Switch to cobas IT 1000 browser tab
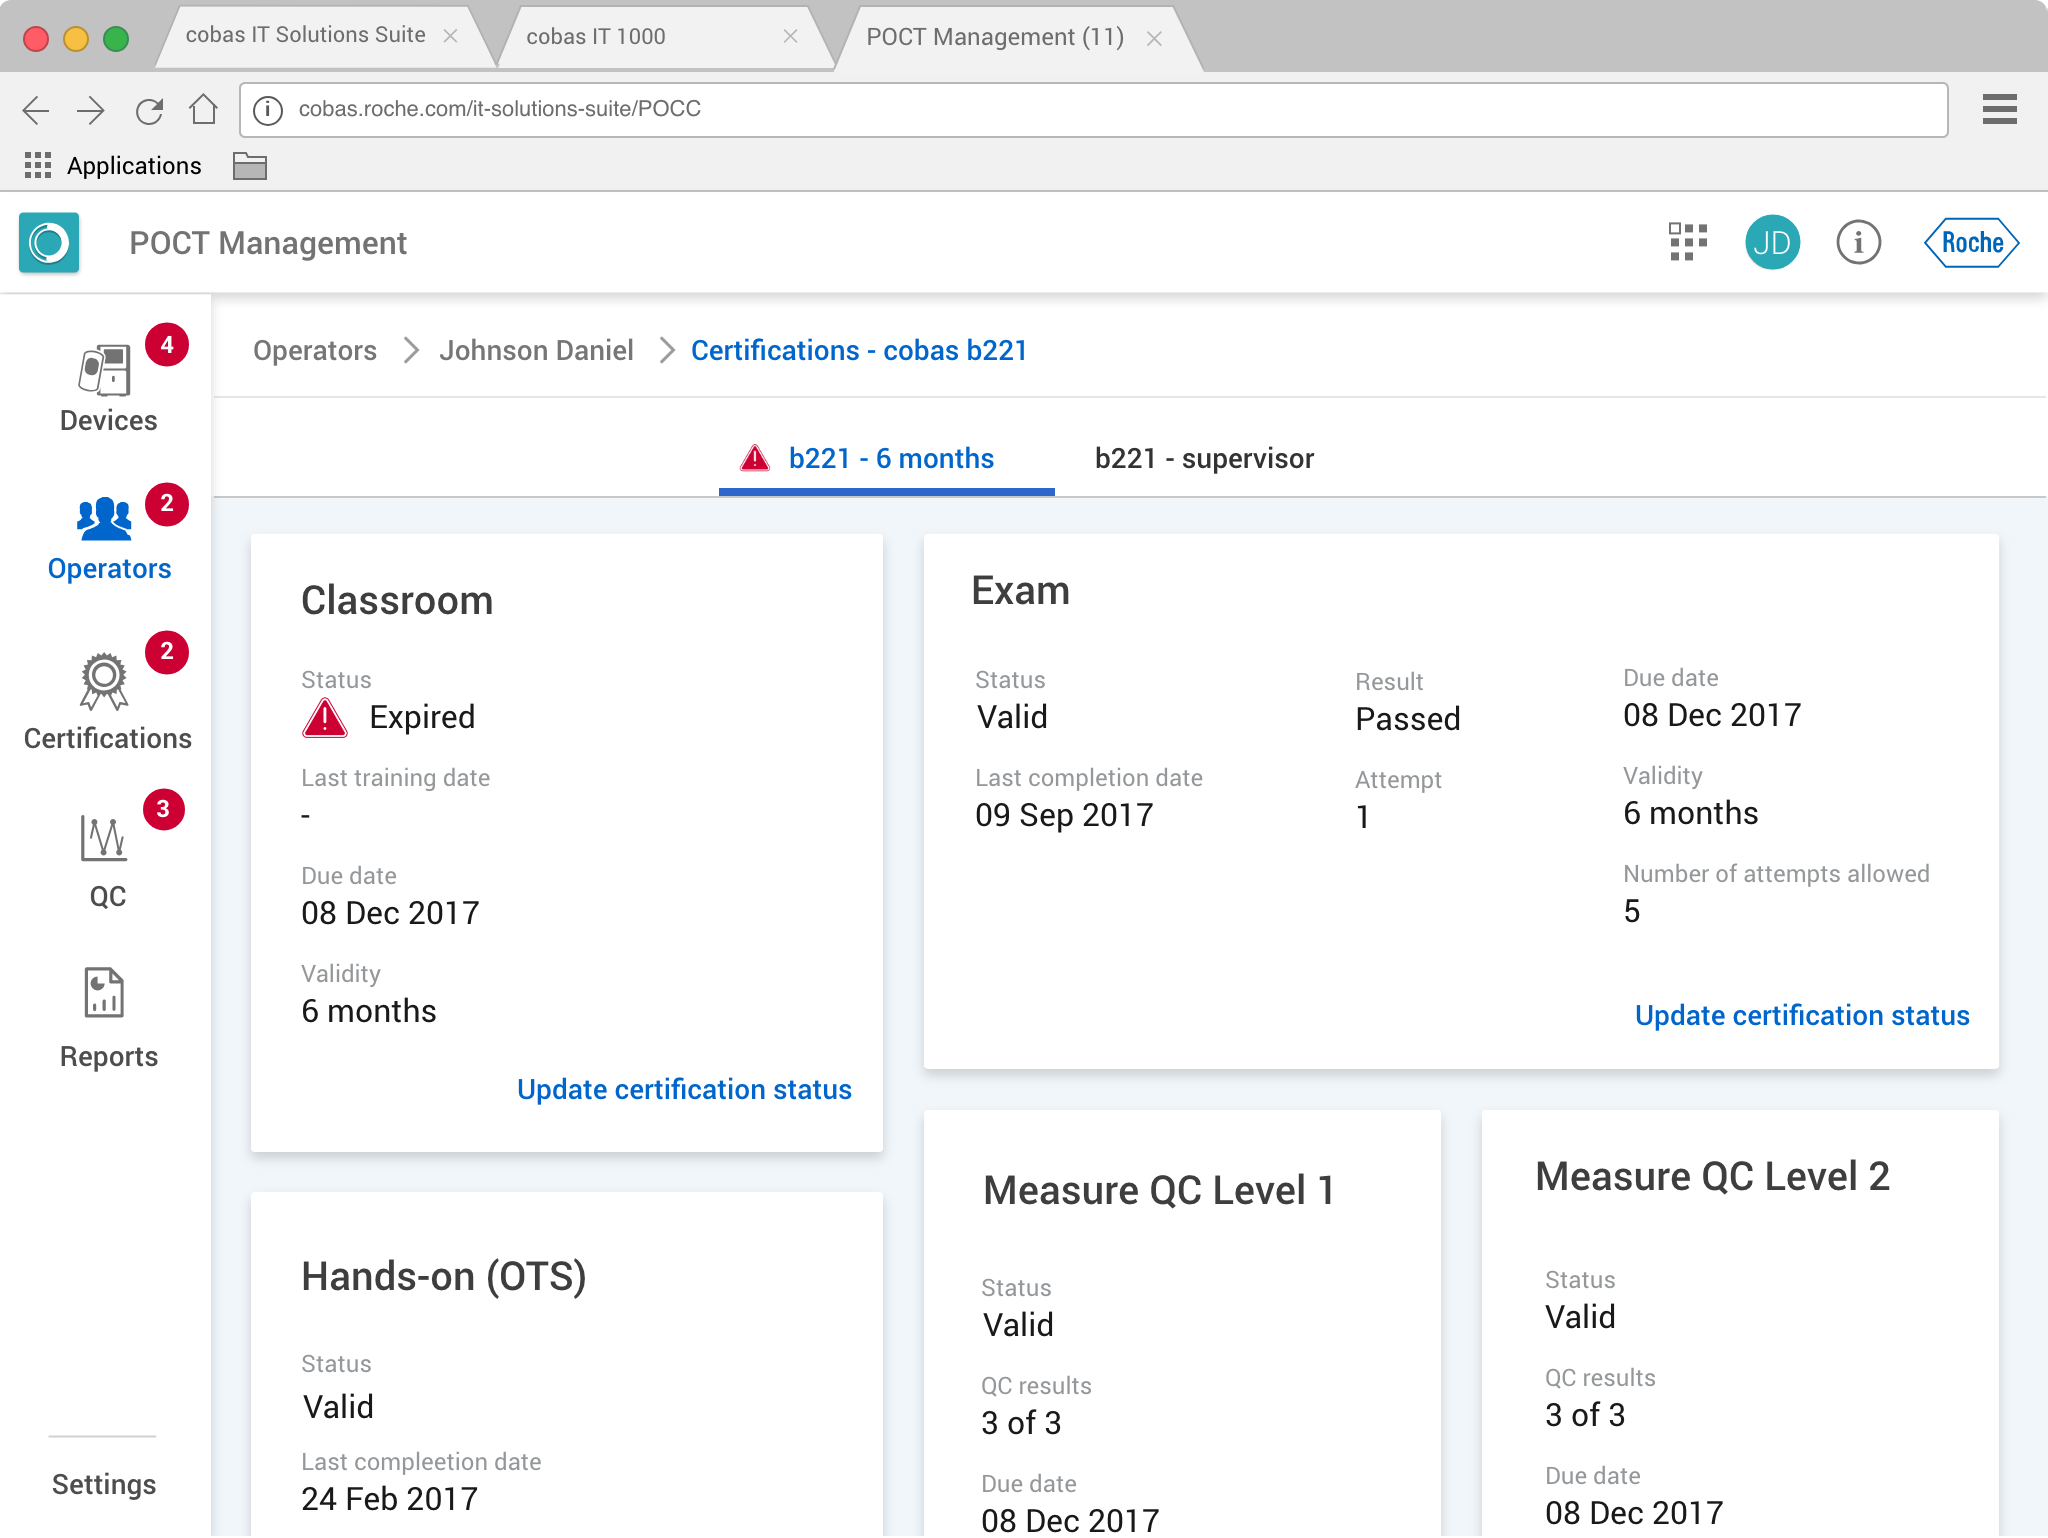Image resolution: width=2048 pixels, height=1538 pixels. [x=596, y=37]
